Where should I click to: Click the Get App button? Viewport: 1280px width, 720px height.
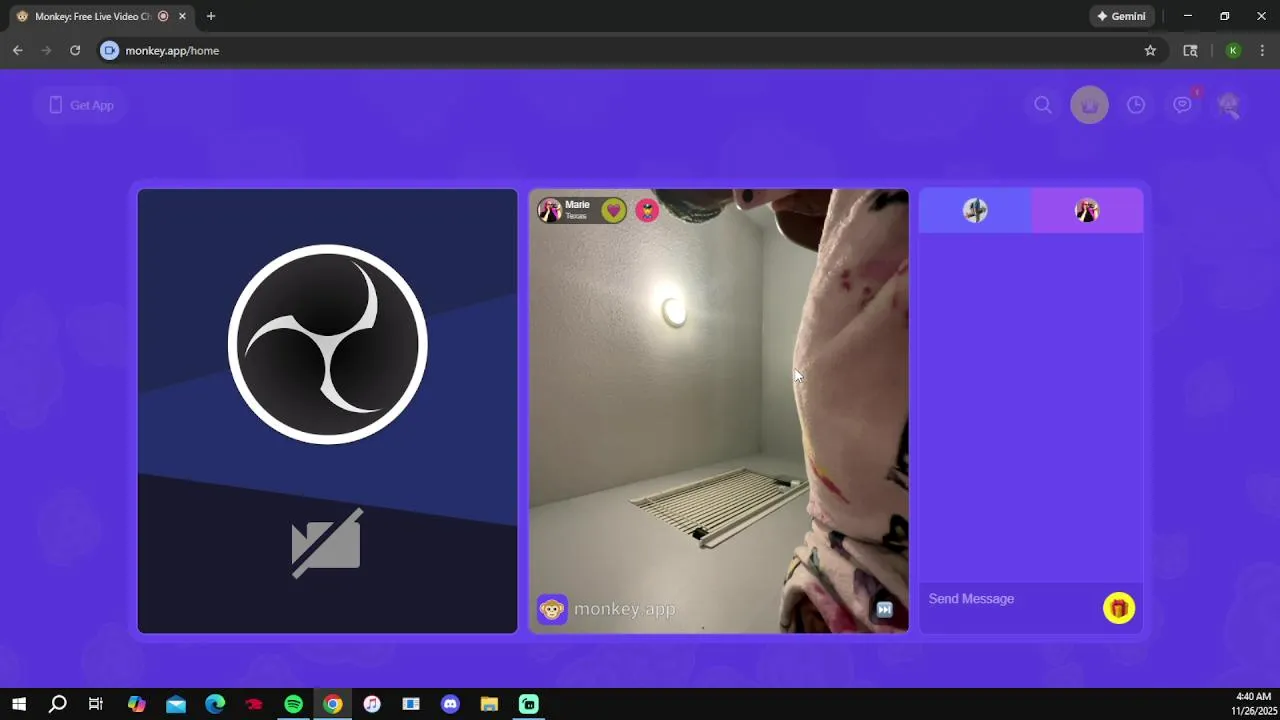81,105
